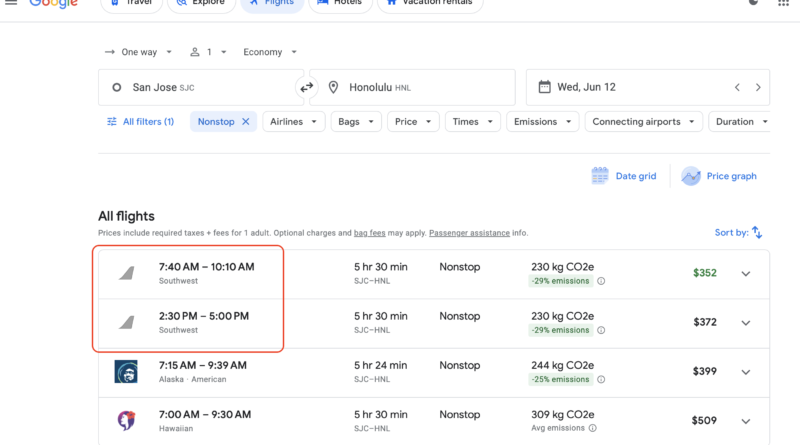This screenshot has width=800, height=445.
Task: Open the Price graph icon
Action: (691, 176)
